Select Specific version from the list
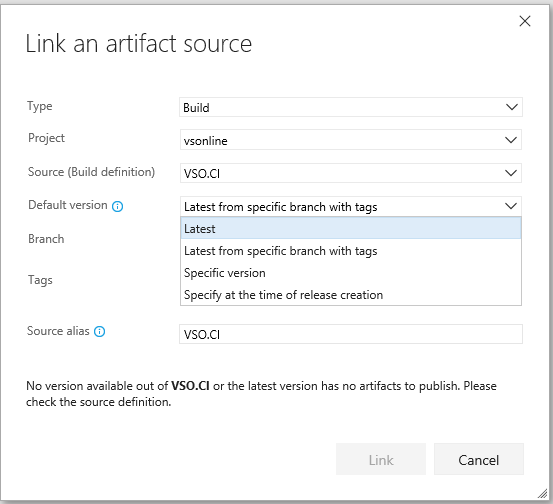The image size is (553, 504). [351, 273]
